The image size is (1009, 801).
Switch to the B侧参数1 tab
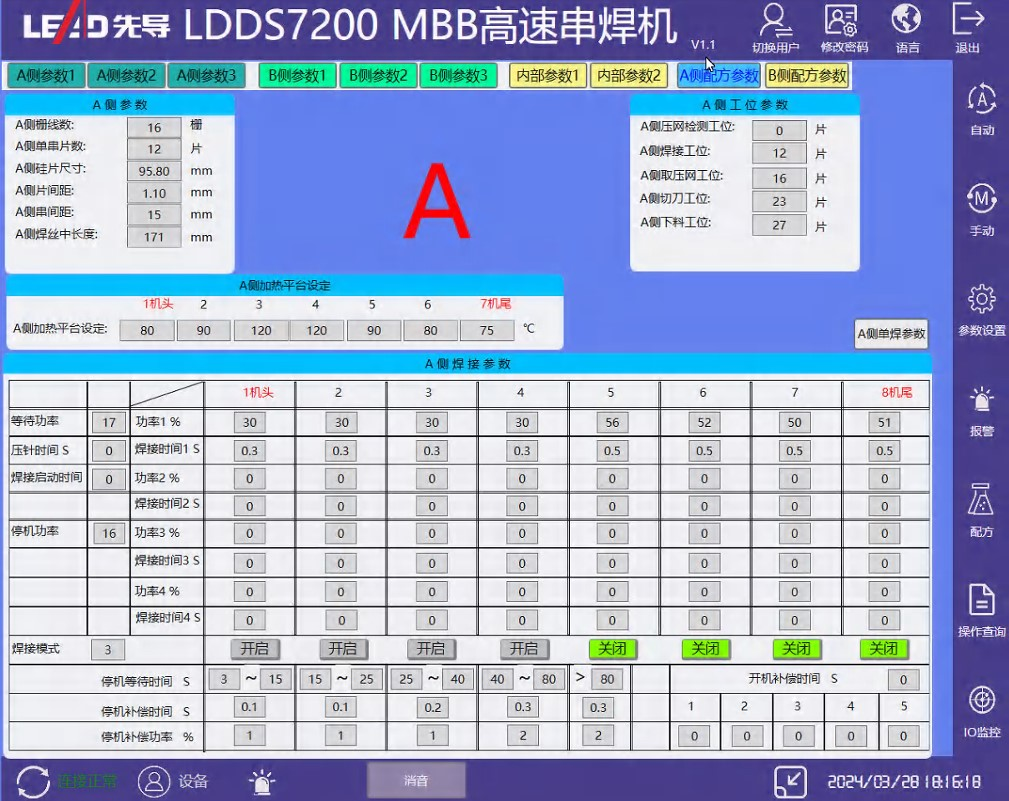tap(297, 76)
